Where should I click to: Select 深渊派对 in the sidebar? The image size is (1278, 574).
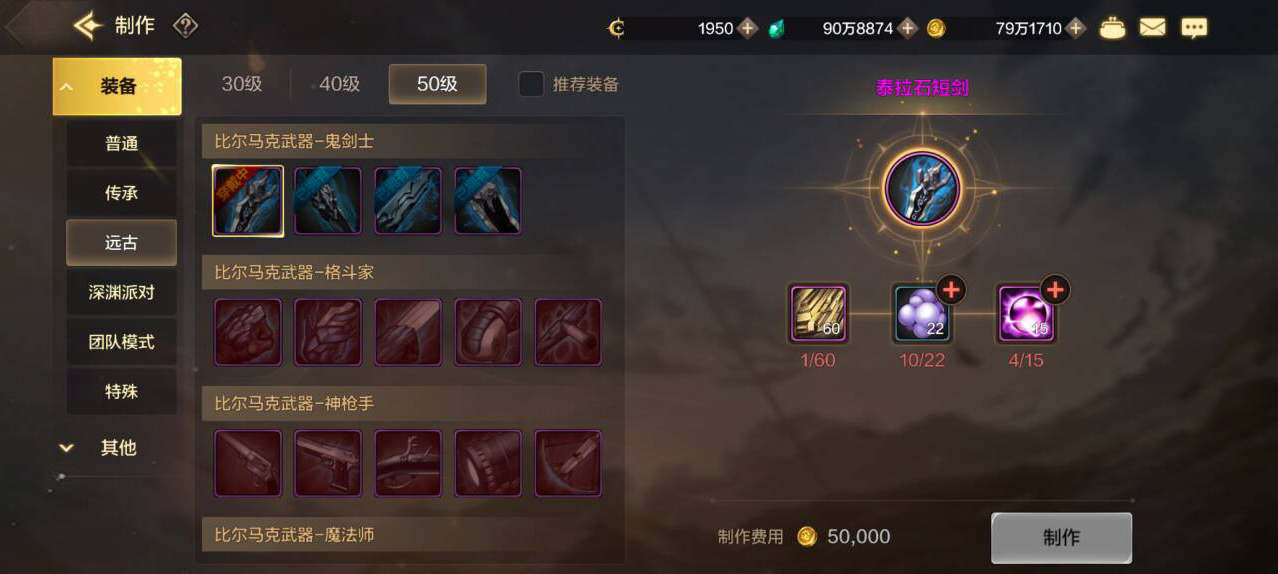coord(122,293)
